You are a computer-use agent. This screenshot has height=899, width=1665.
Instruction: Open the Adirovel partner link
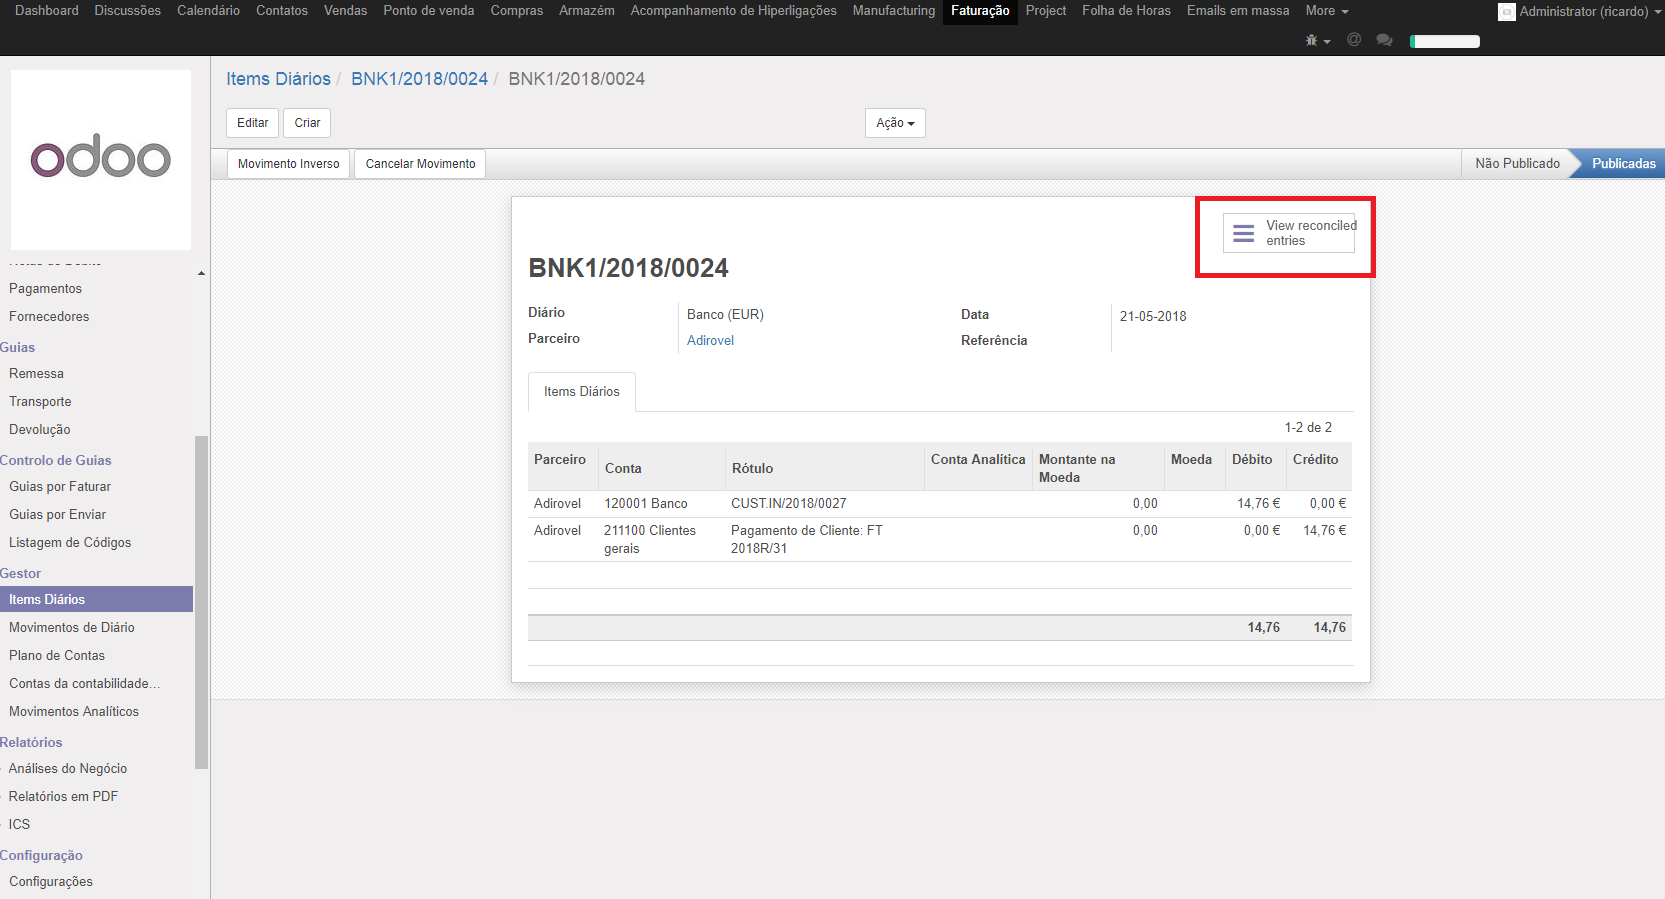click(710, 341)
